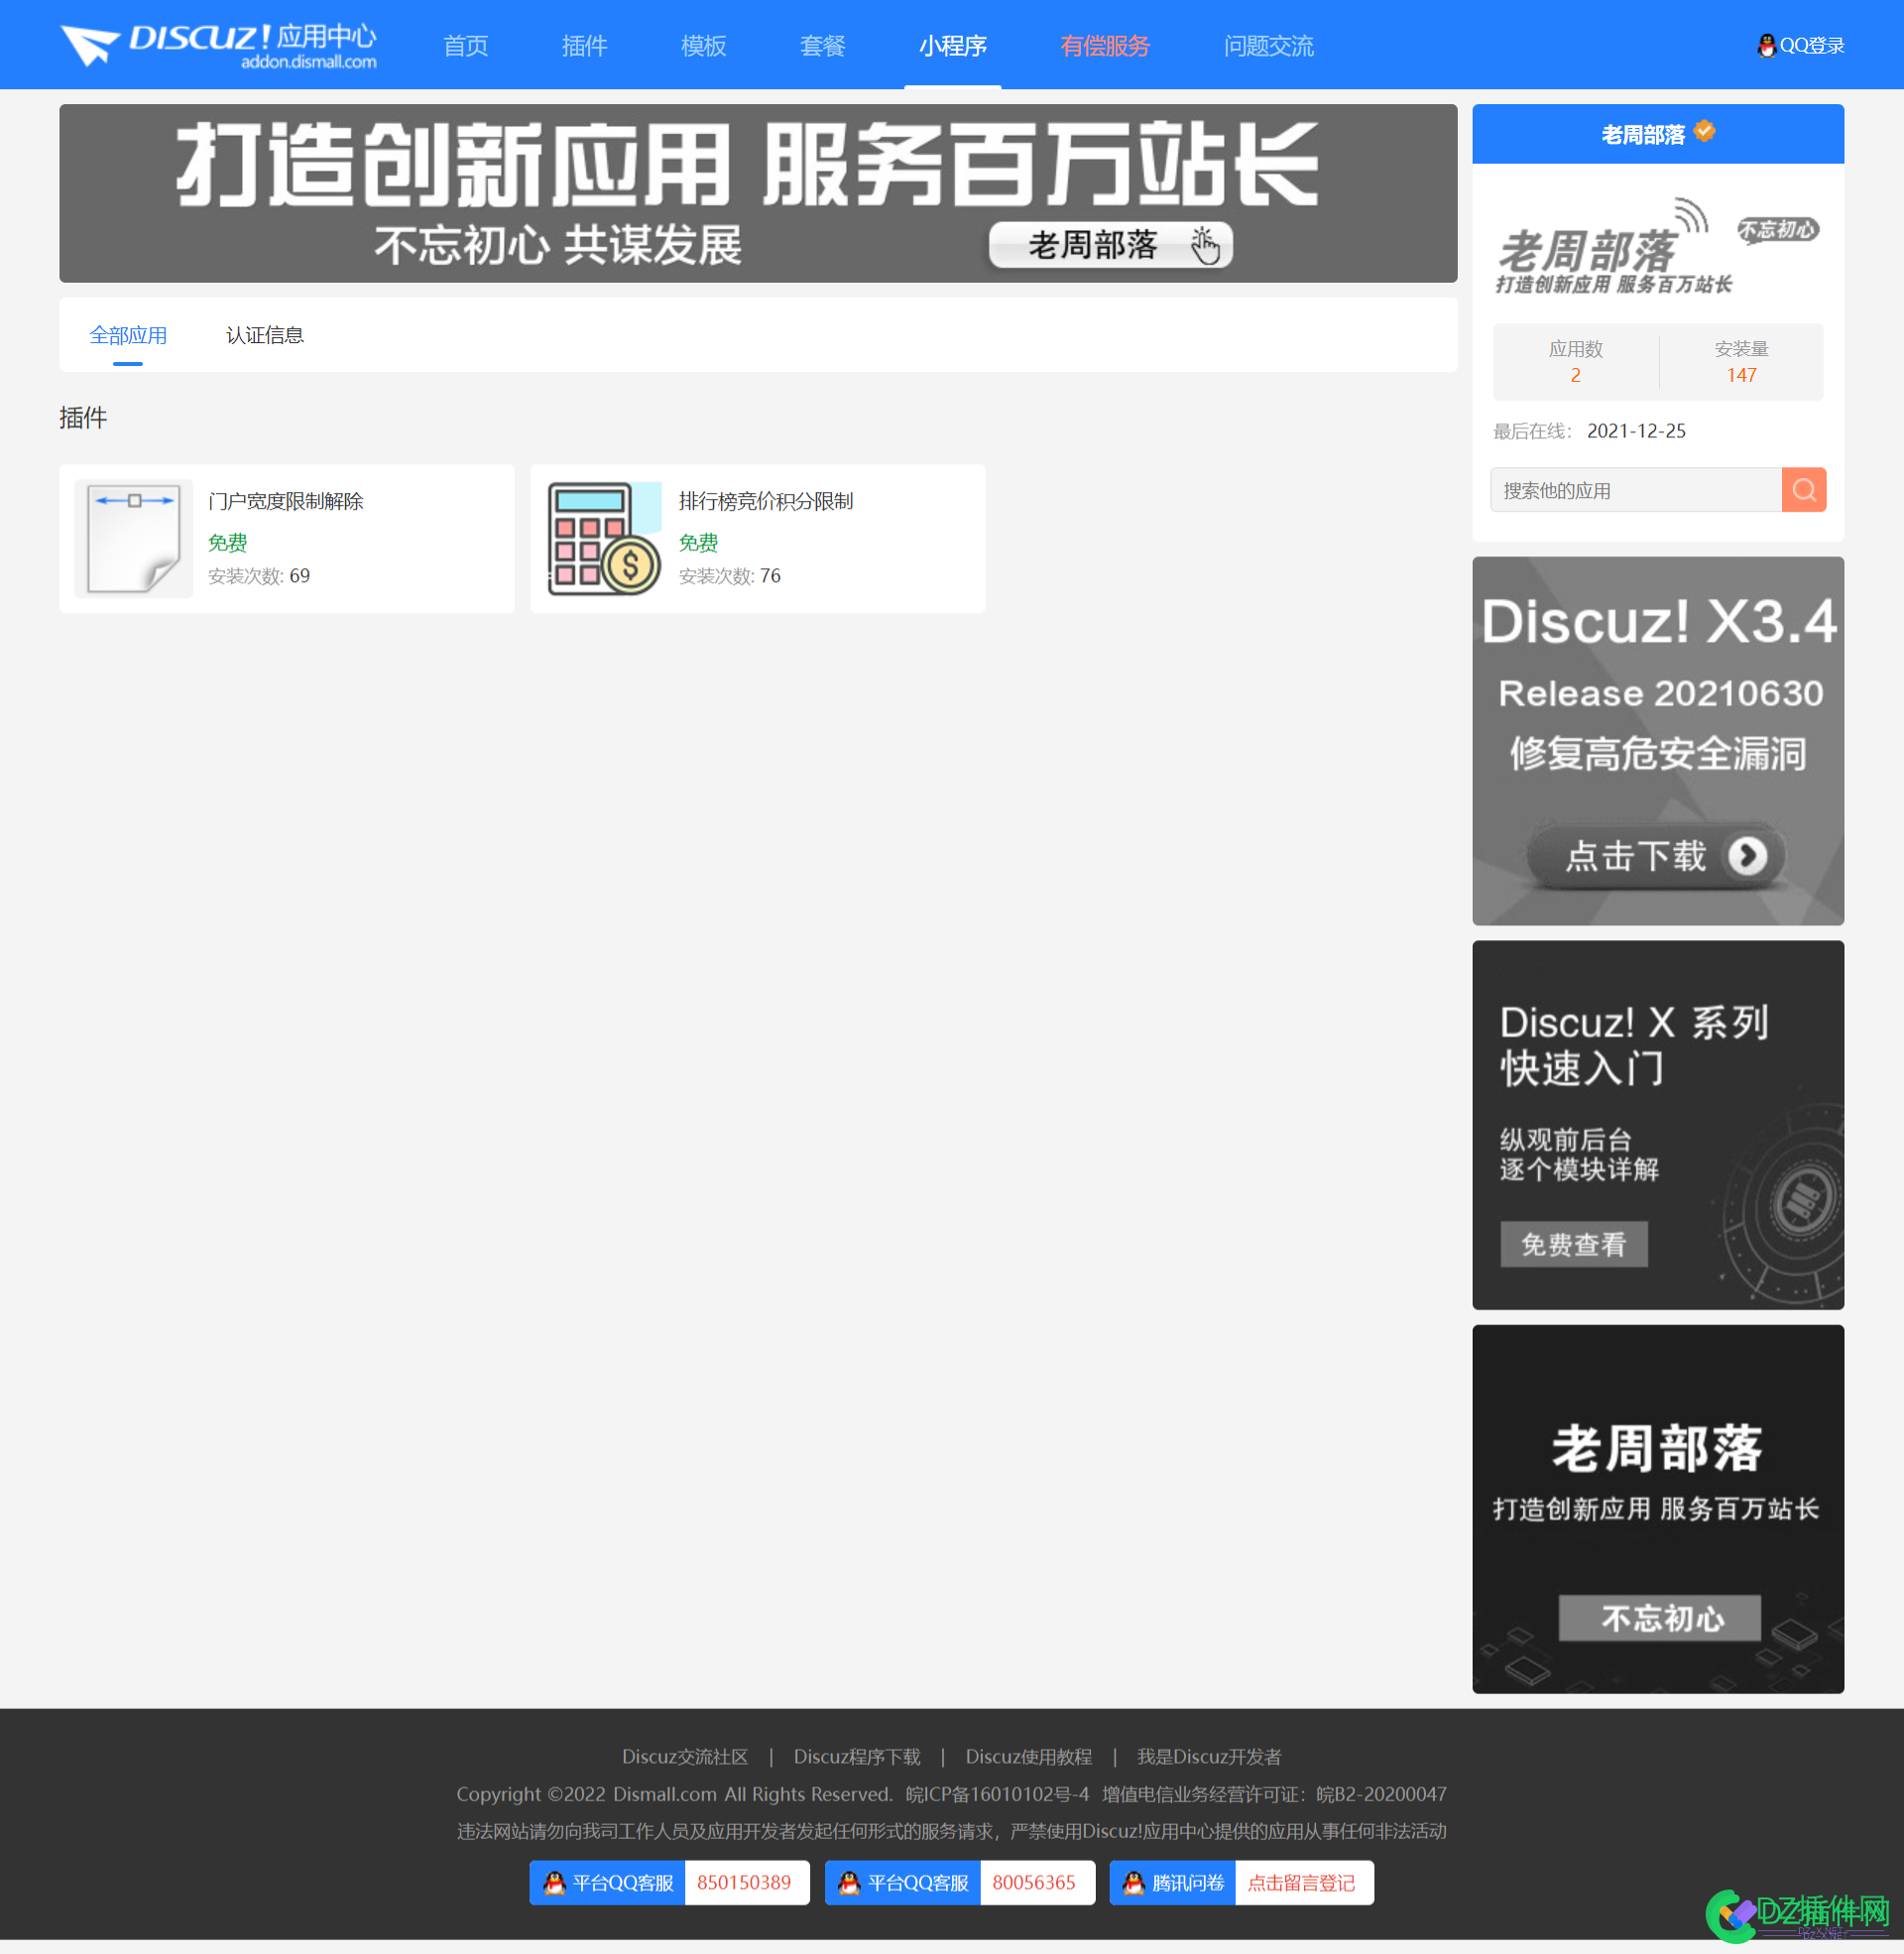Open the 首页 navigation item

[x=466, y=45]
